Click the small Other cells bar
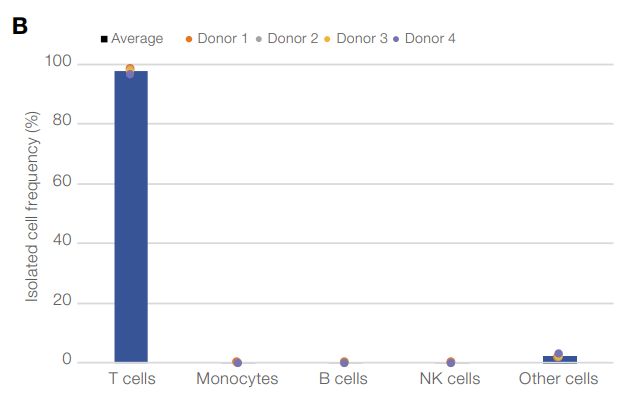This screenshot has width=636, height=407. click(x=559, y=358)
